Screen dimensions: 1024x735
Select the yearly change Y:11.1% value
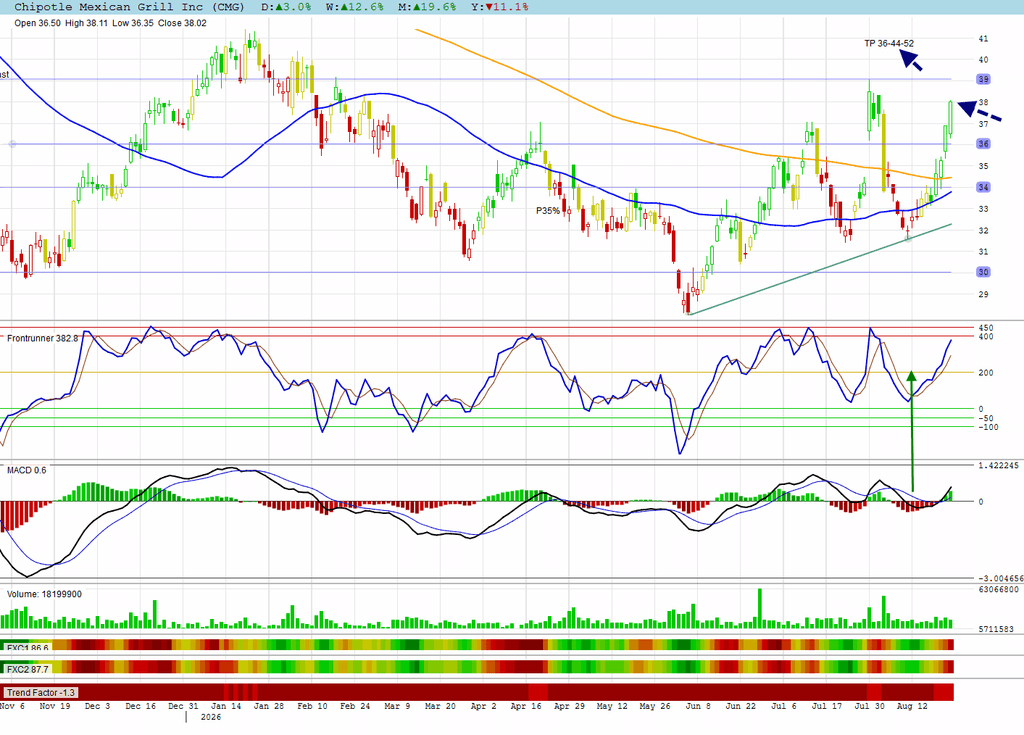500,7
